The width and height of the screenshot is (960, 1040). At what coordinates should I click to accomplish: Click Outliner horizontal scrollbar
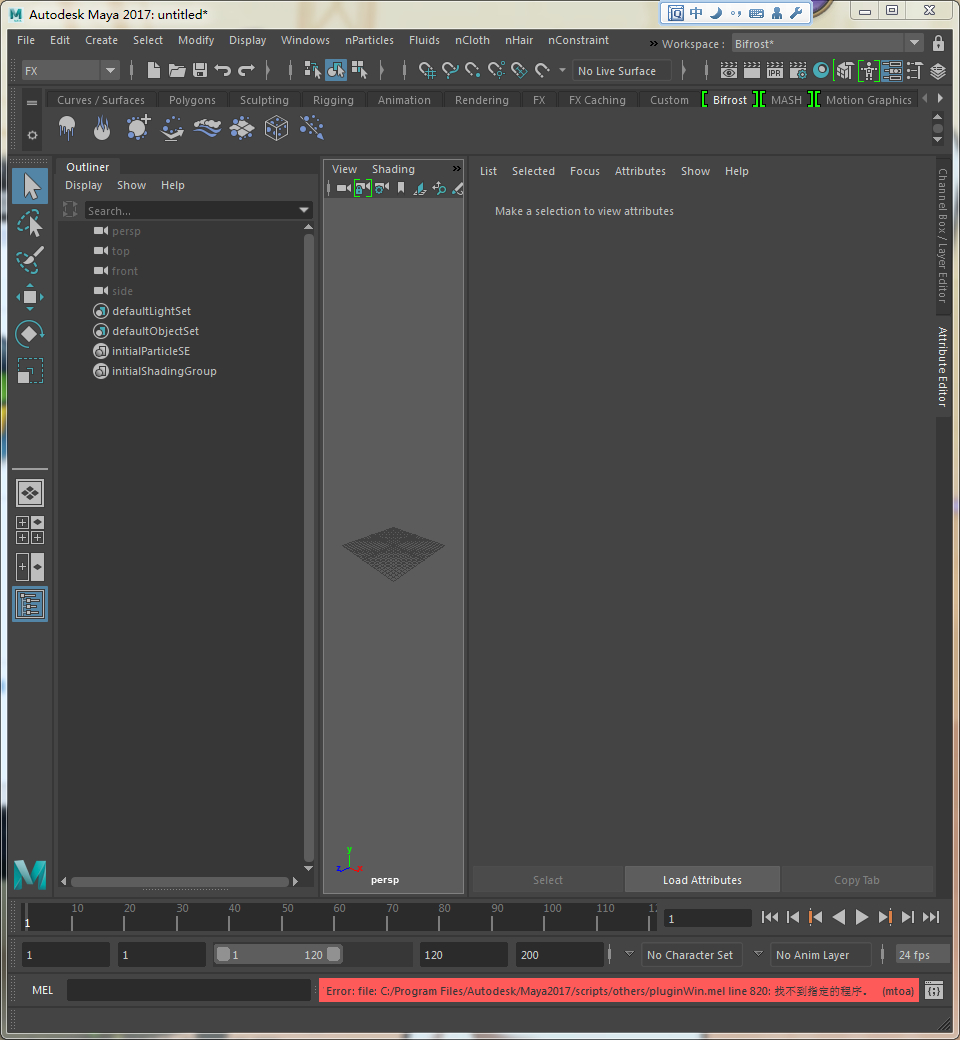179,881
